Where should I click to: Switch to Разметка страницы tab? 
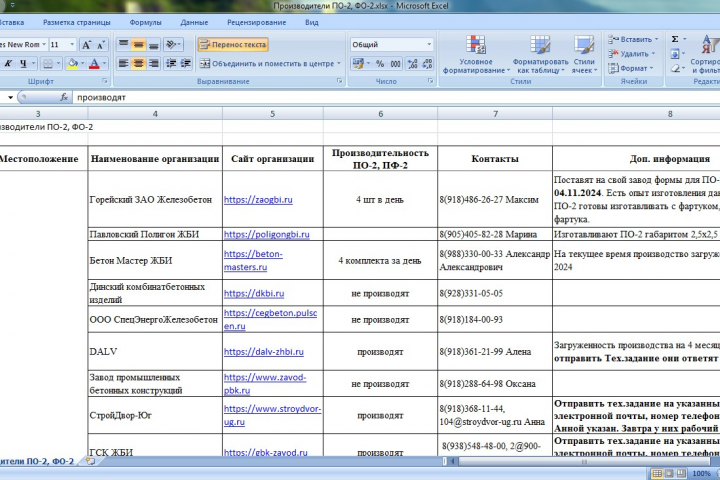pyautogui.click(x=77, y=22)
